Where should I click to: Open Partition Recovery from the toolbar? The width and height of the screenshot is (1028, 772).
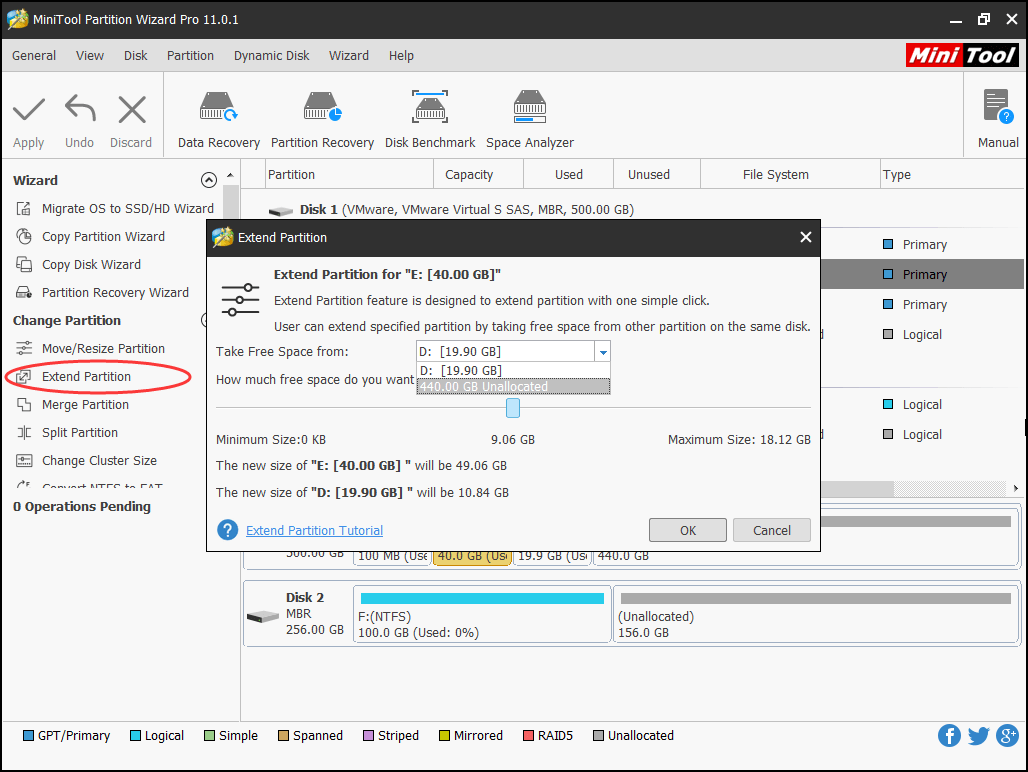pyautogui.click(x=322, y=115)
